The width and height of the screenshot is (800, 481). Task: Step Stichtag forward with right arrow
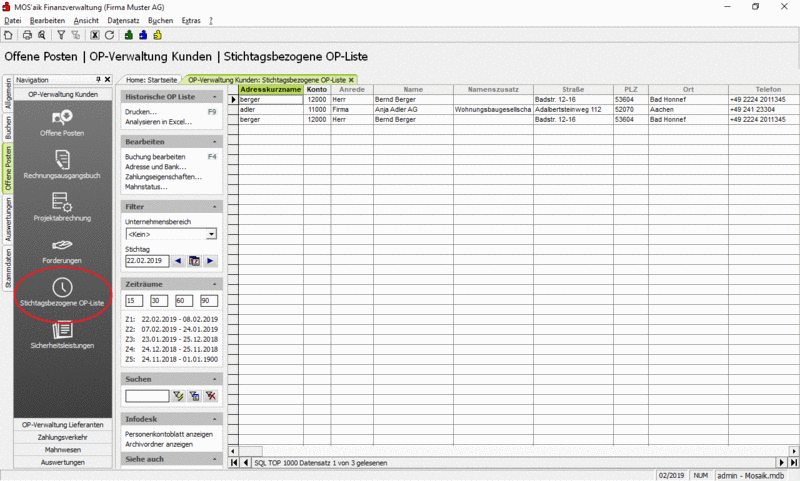pos(210,261)
